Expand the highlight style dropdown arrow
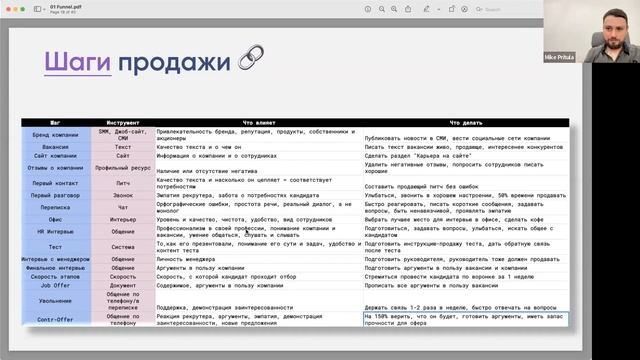640x360 pixels. pos(438,9)
